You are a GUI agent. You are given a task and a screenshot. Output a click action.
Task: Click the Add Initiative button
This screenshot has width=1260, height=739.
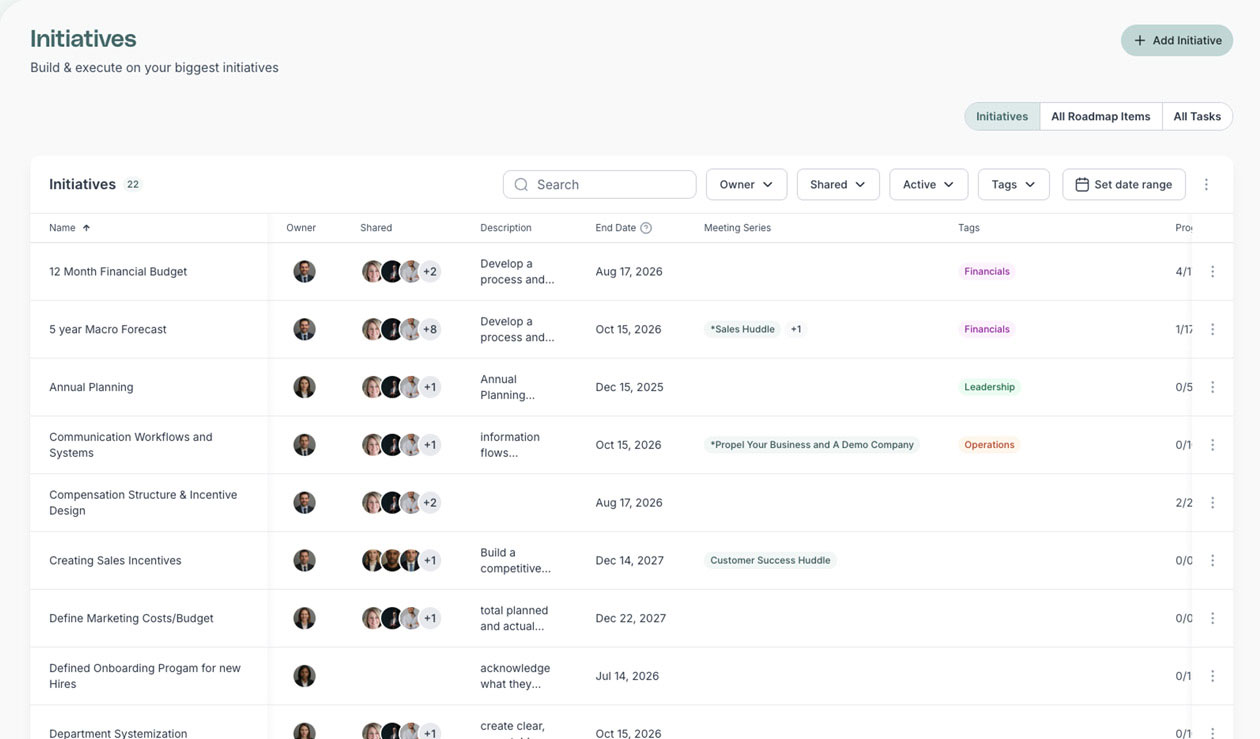point(1177,40)
